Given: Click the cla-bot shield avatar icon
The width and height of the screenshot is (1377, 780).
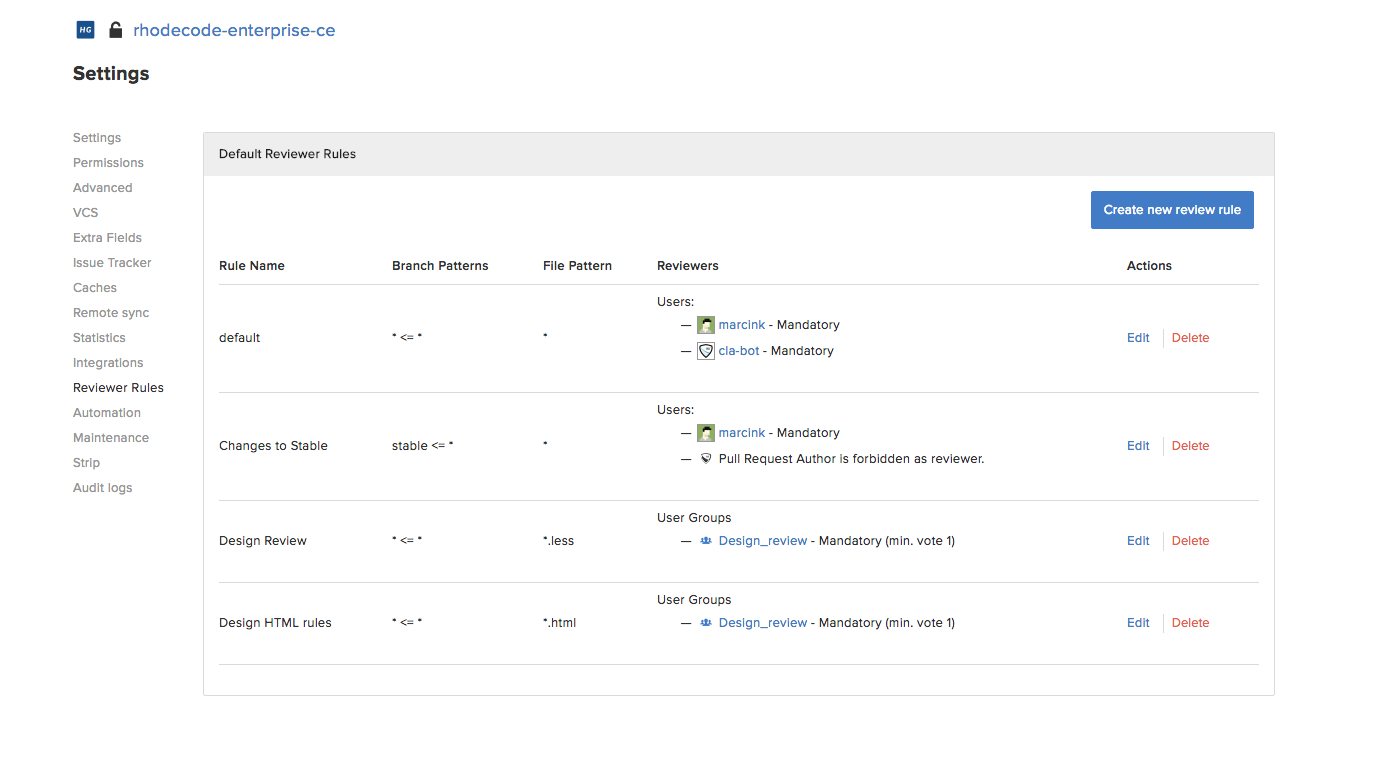Looking at the screenshot, I should tap(706, 351).
